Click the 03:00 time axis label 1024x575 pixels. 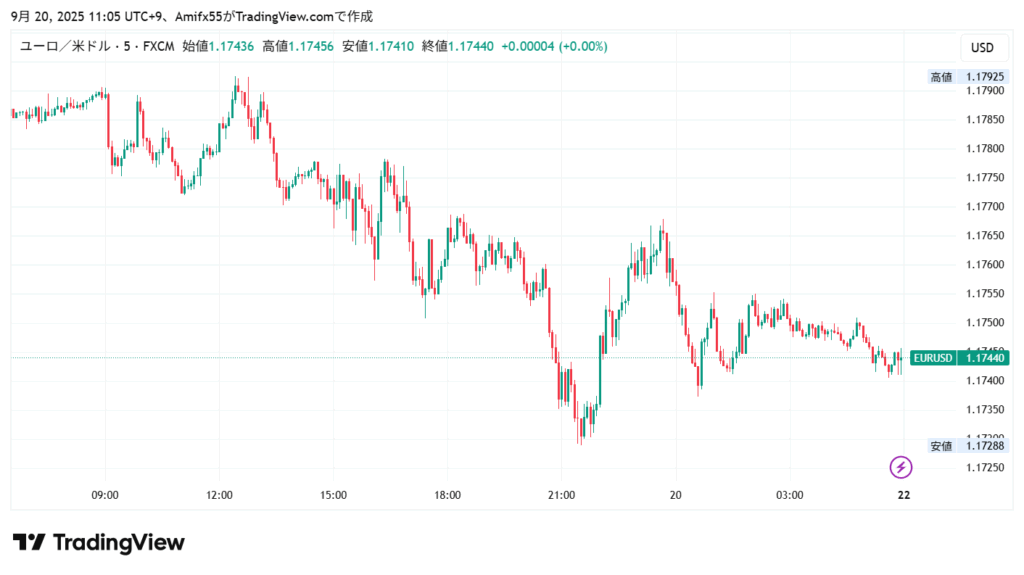tap(790, 495)
